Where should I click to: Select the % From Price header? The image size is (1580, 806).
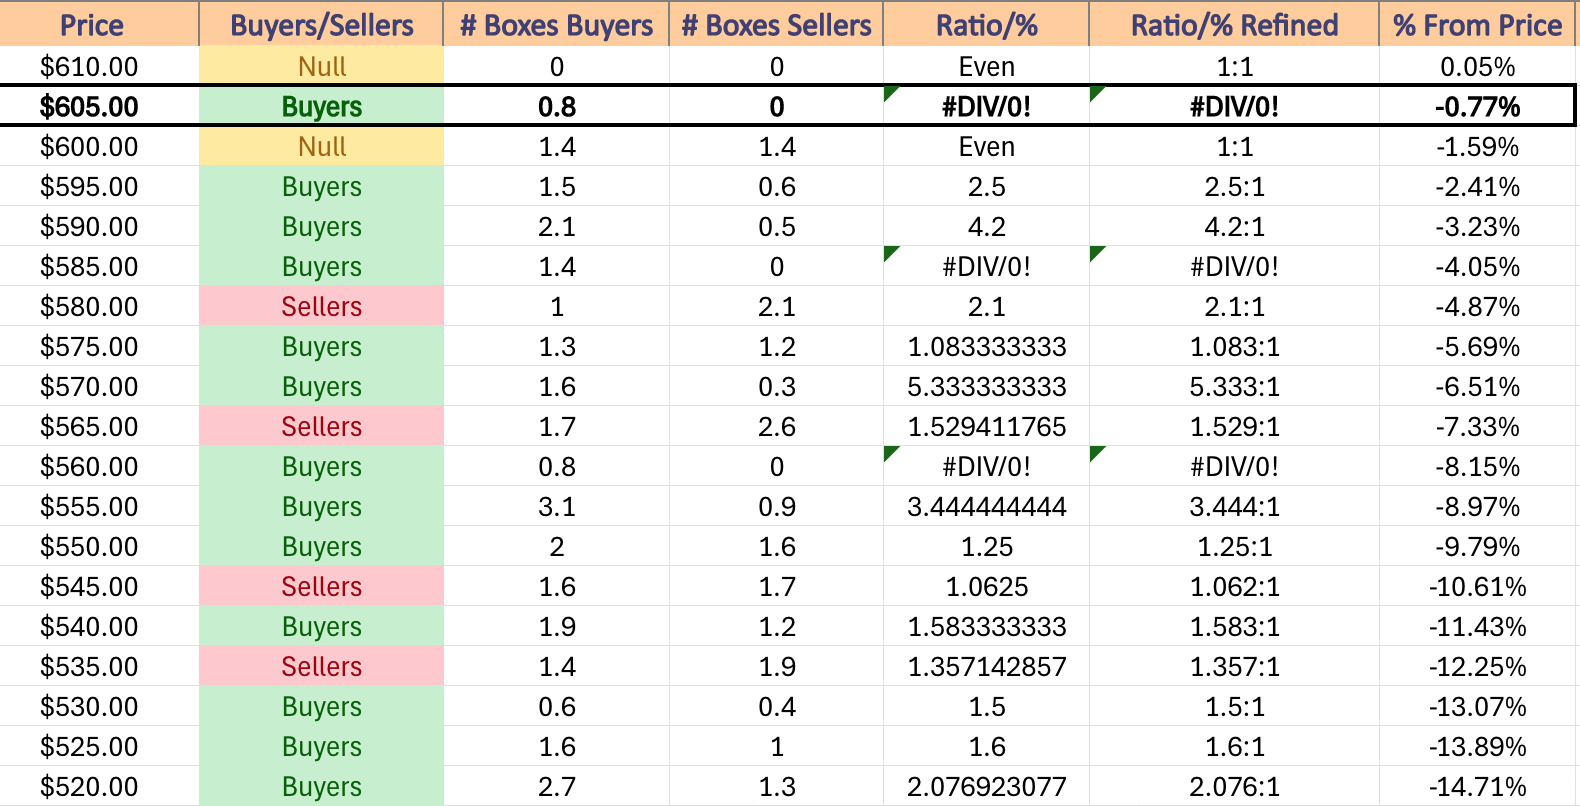pos(1477,24)
